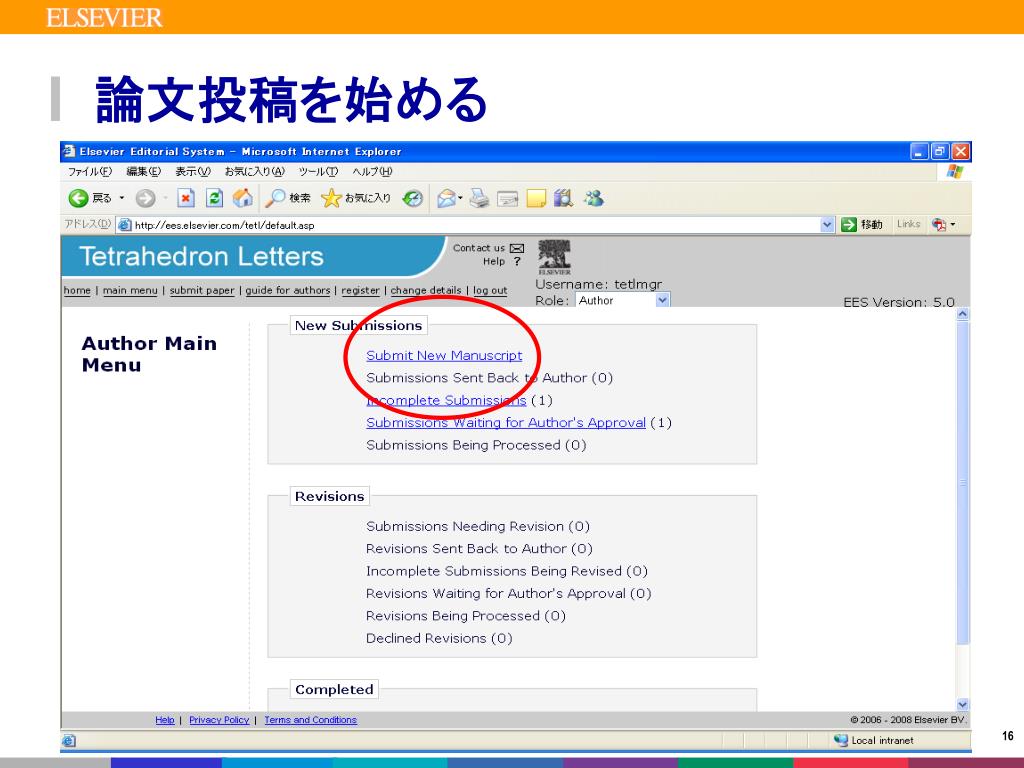Click 'Submissions Needing Revision (0)' text
Screen dimensions: 1024x768
click(x=477, y=526)
